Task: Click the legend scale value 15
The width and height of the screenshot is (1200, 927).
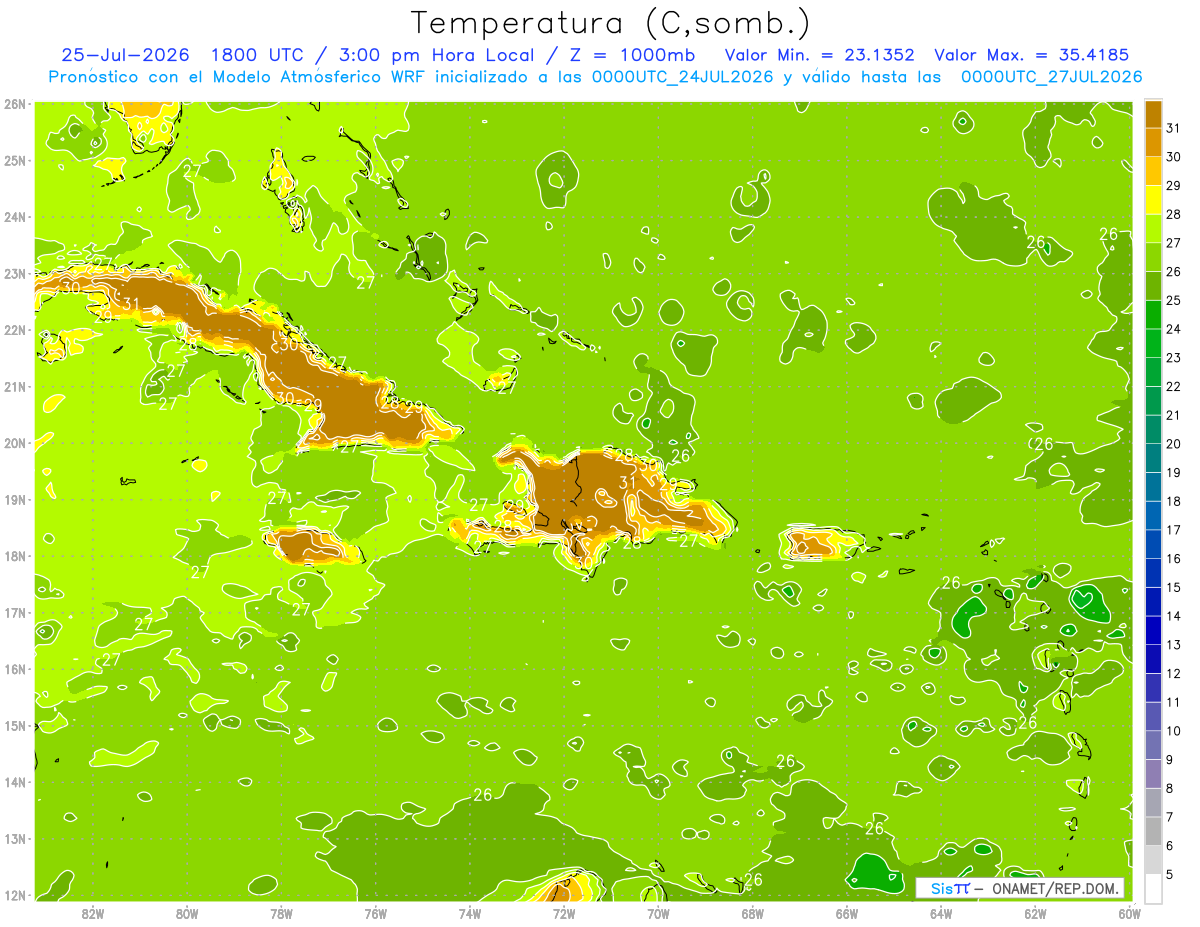Action: coord(1174,587)
